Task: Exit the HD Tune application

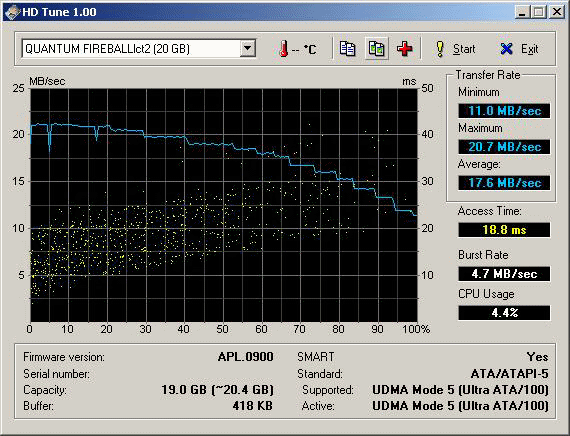Action: pyautogui.click(x=519, y=49)
